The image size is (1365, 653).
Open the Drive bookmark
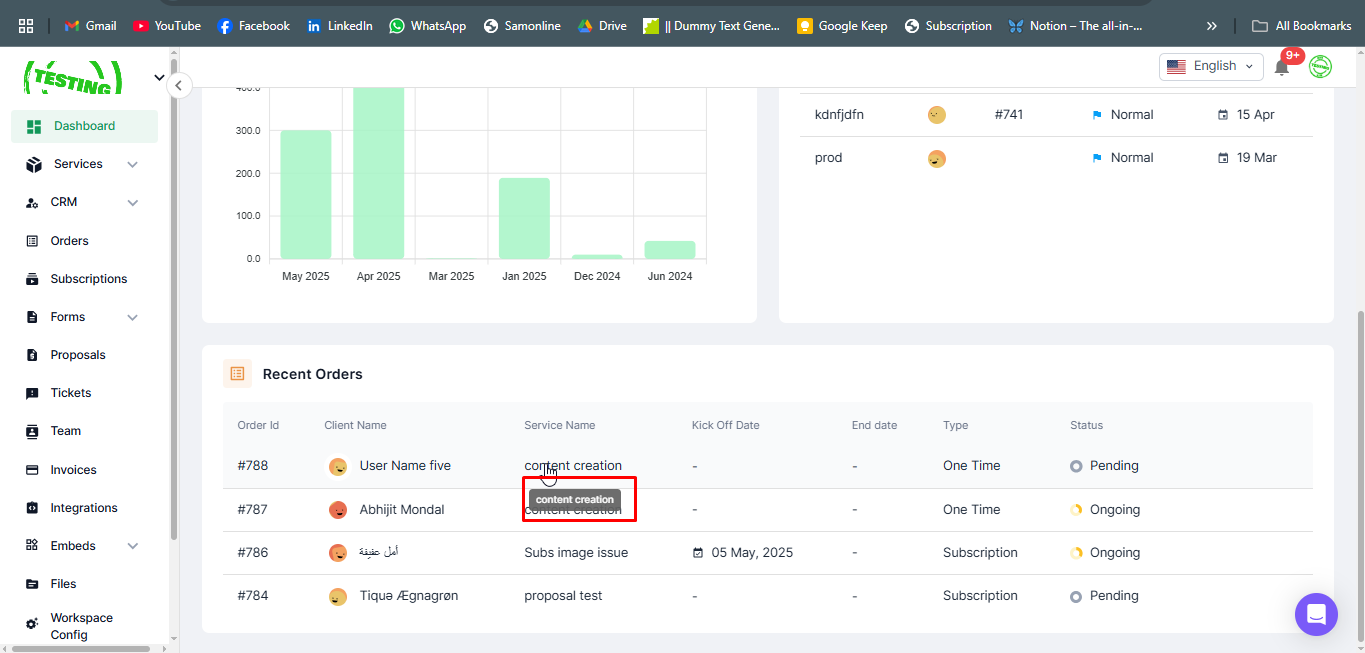[602, 26]
